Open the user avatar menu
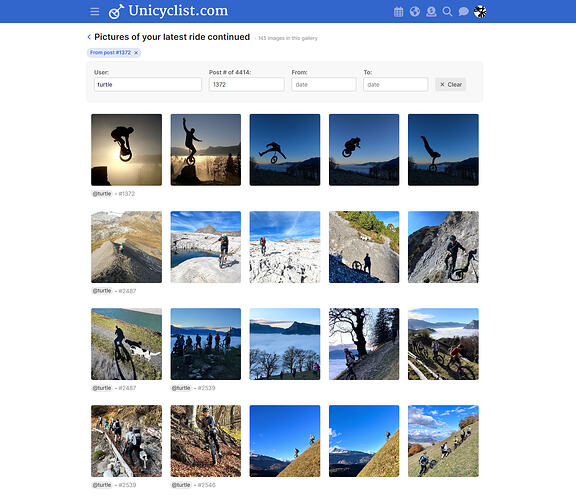This screenshot has width=576, height=499. pos(480,12)
